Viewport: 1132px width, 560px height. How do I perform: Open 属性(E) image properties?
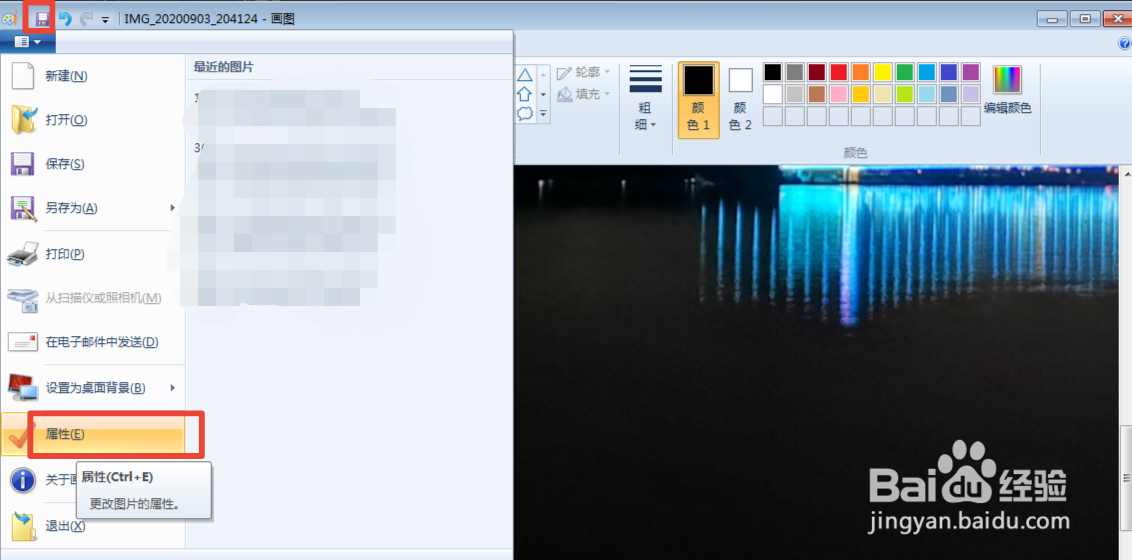tap(92, 434)
